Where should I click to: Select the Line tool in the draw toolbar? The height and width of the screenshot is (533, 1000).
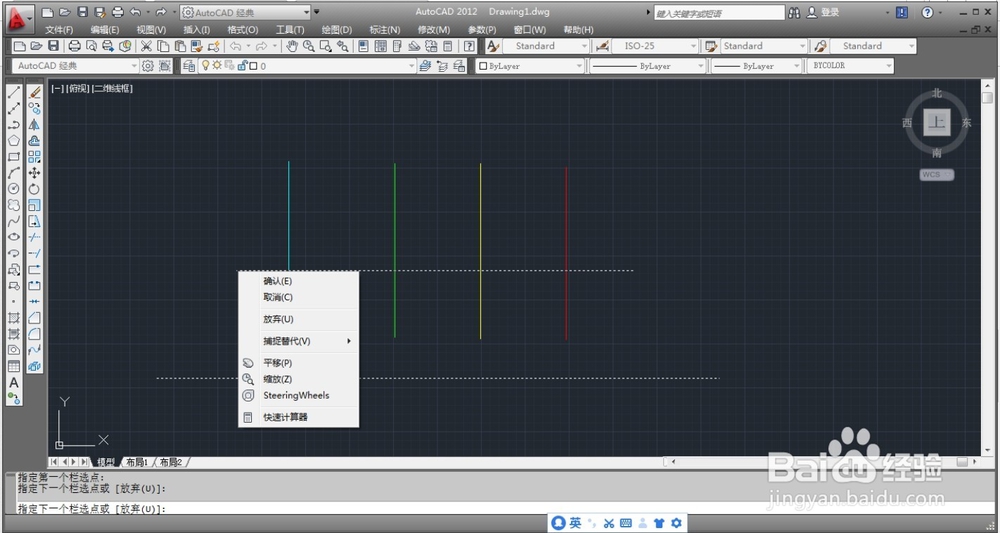[14, 92]
